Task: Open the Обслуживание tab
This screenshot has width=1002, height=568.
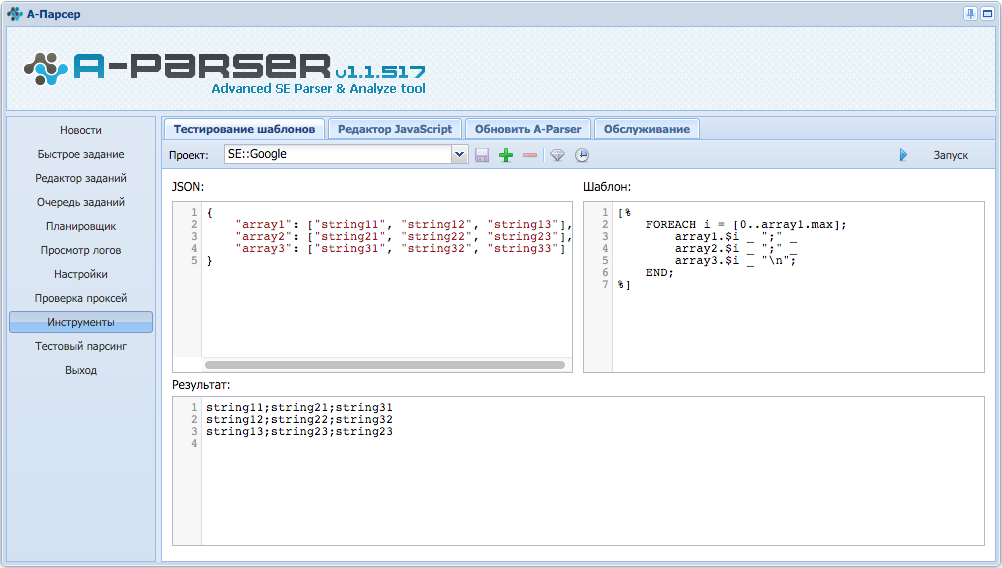Action: [647, 129]
